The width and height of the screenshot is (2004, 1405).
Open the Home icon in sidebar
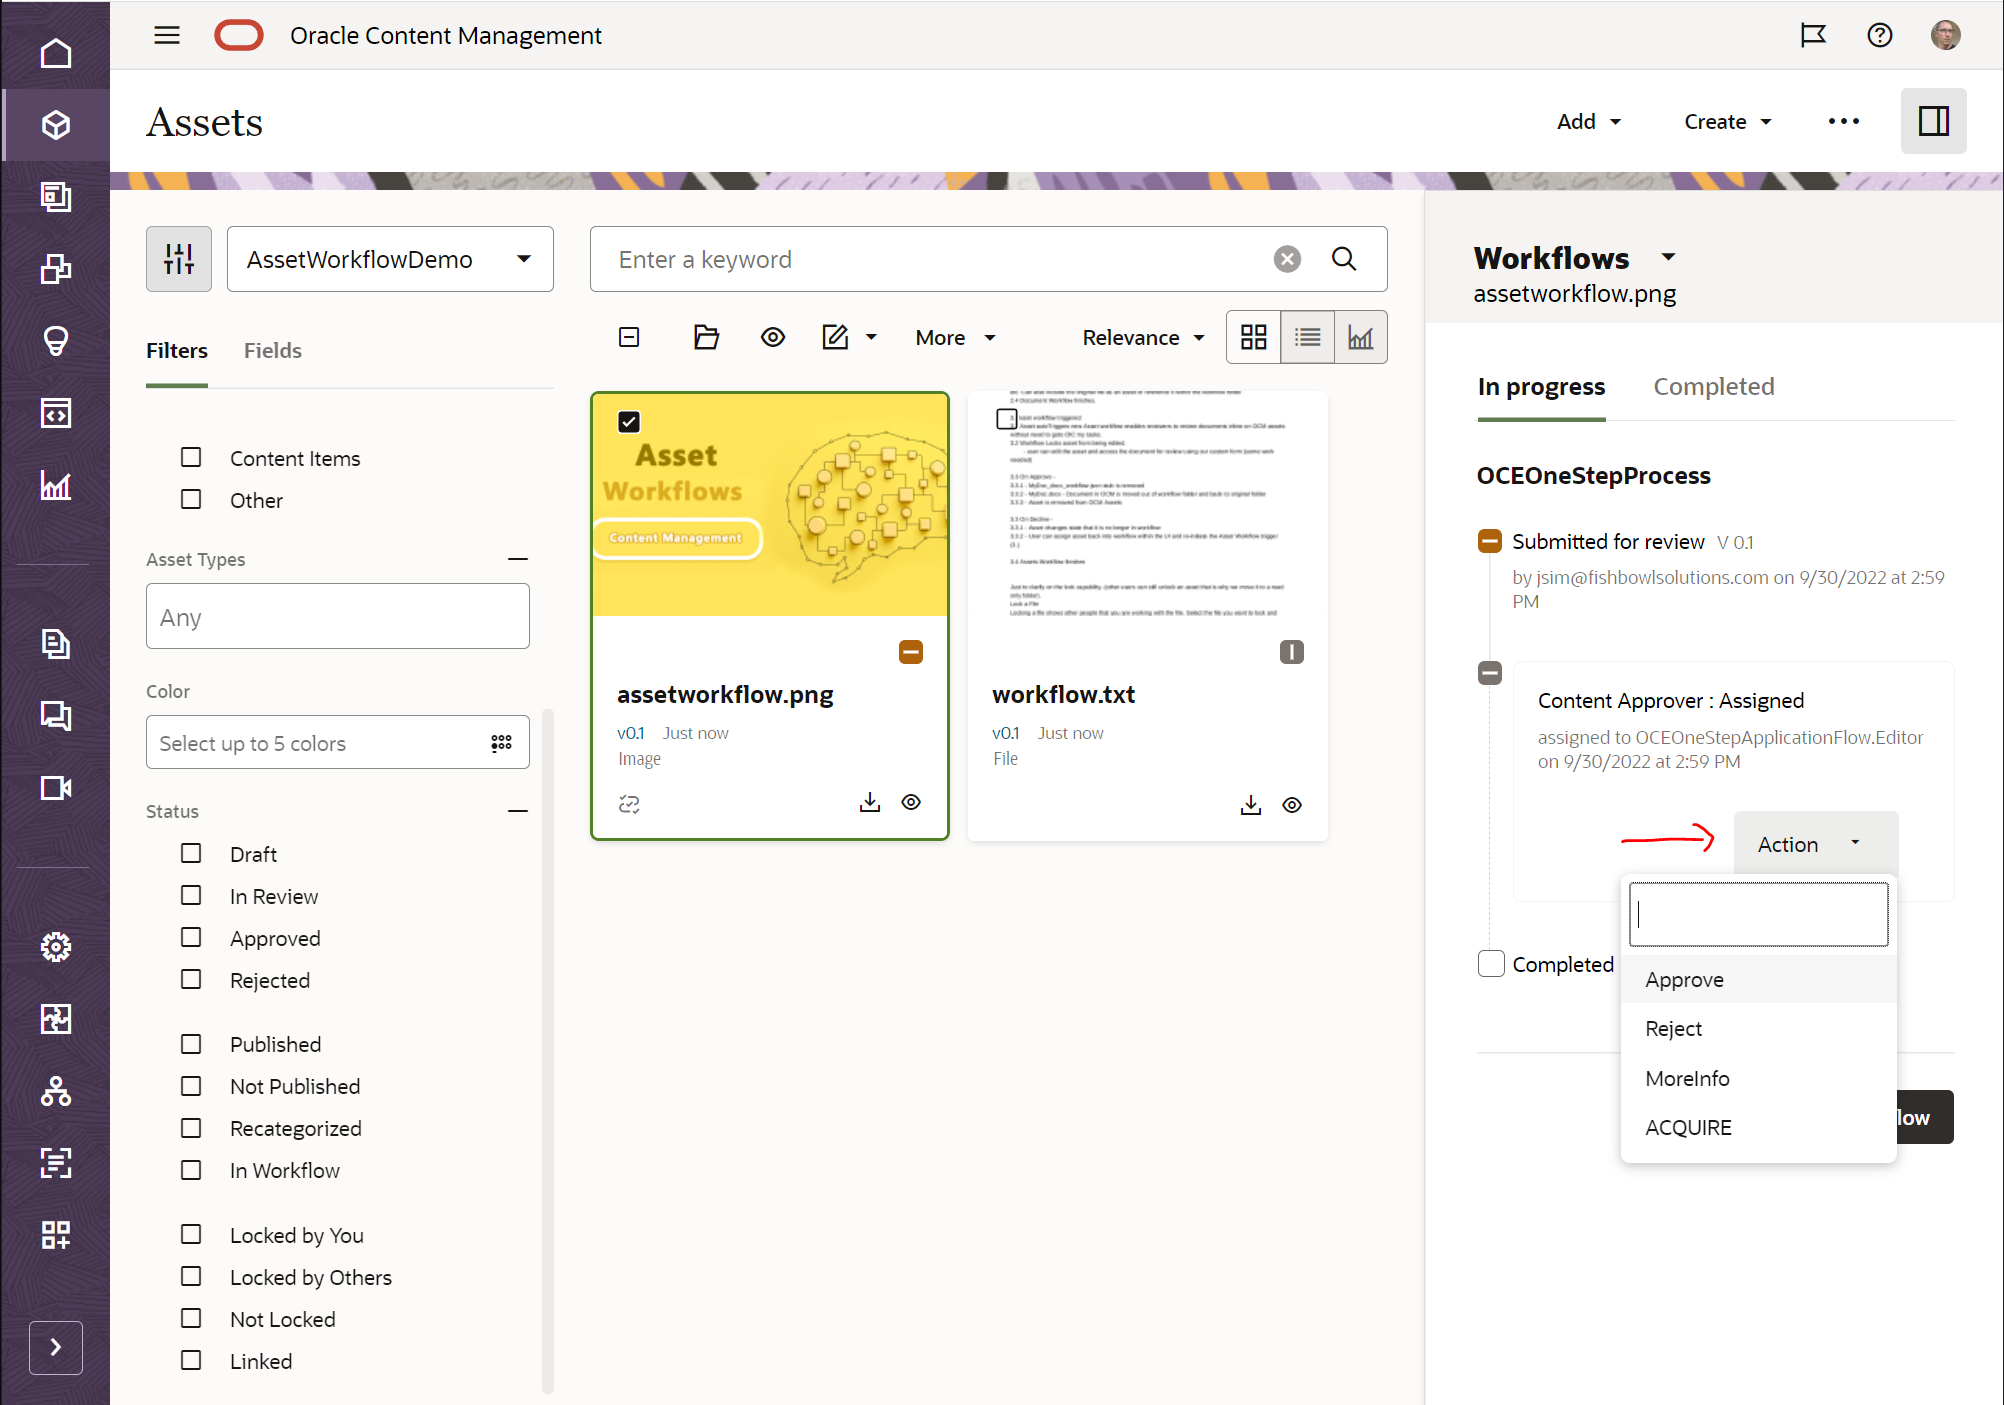click(x=56, y=53)
